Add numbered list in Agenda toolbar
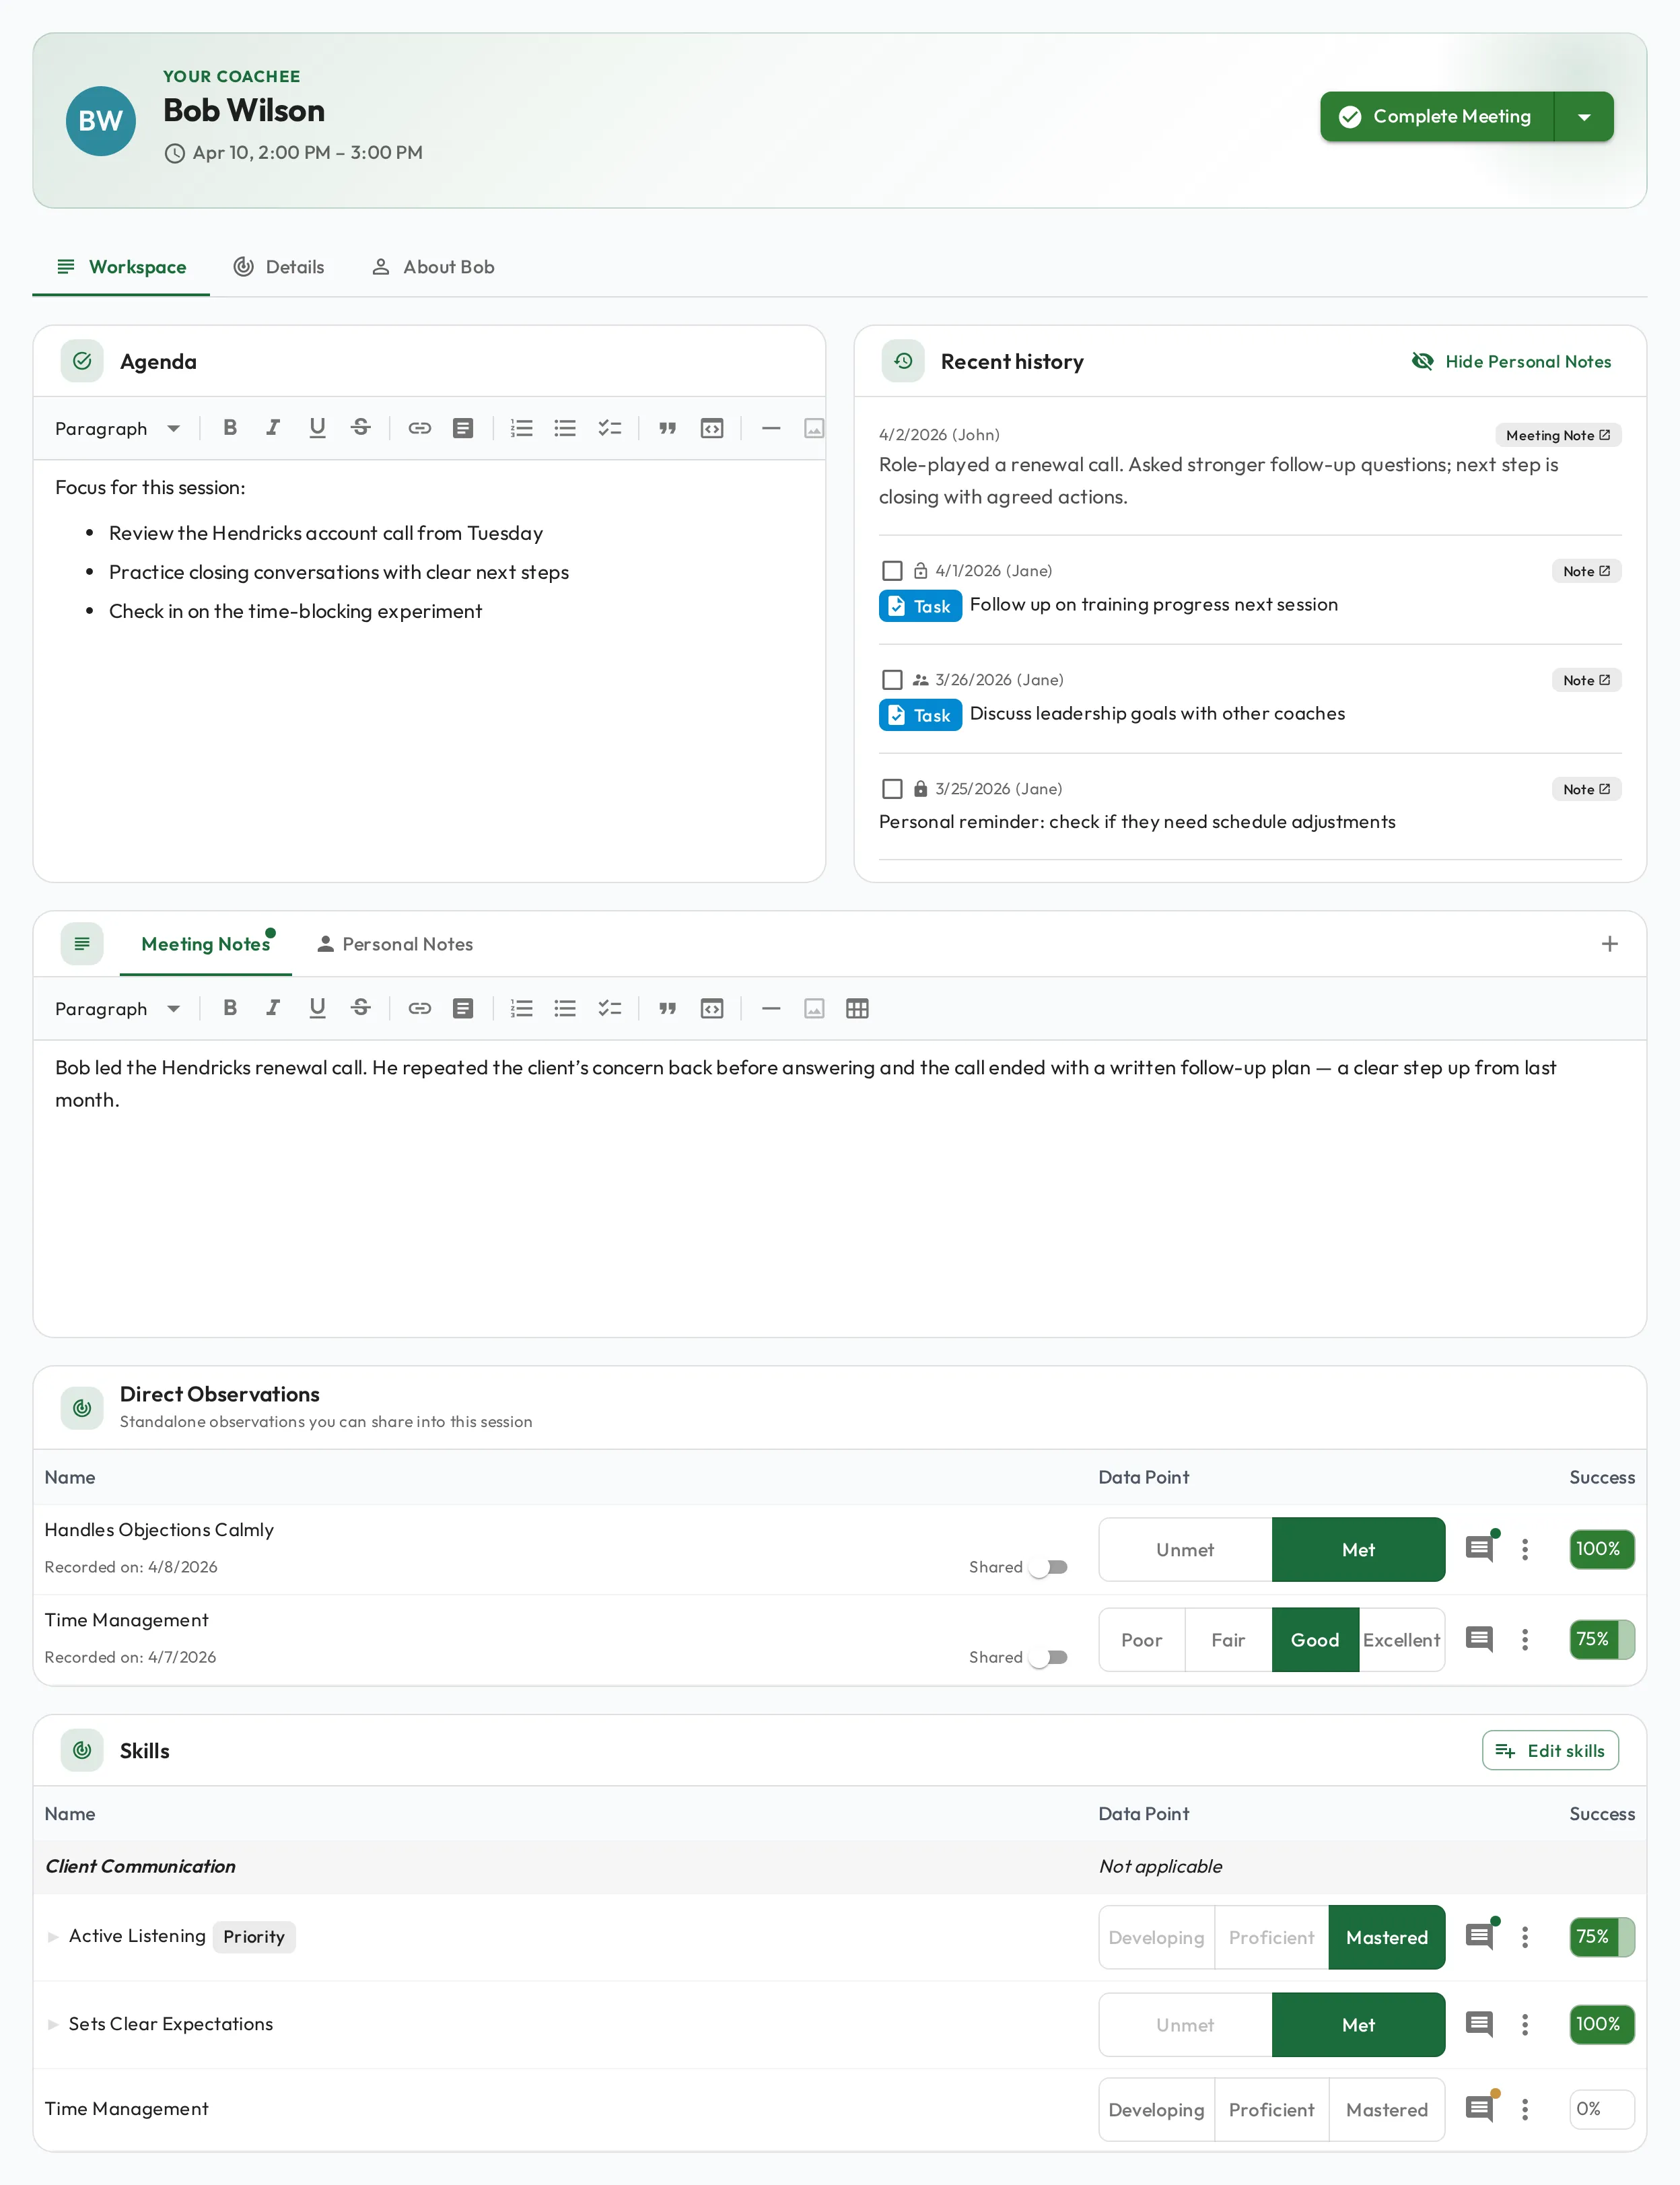Image resolution: width=1680 pixels, height=2185 pixels. (521, 428)
